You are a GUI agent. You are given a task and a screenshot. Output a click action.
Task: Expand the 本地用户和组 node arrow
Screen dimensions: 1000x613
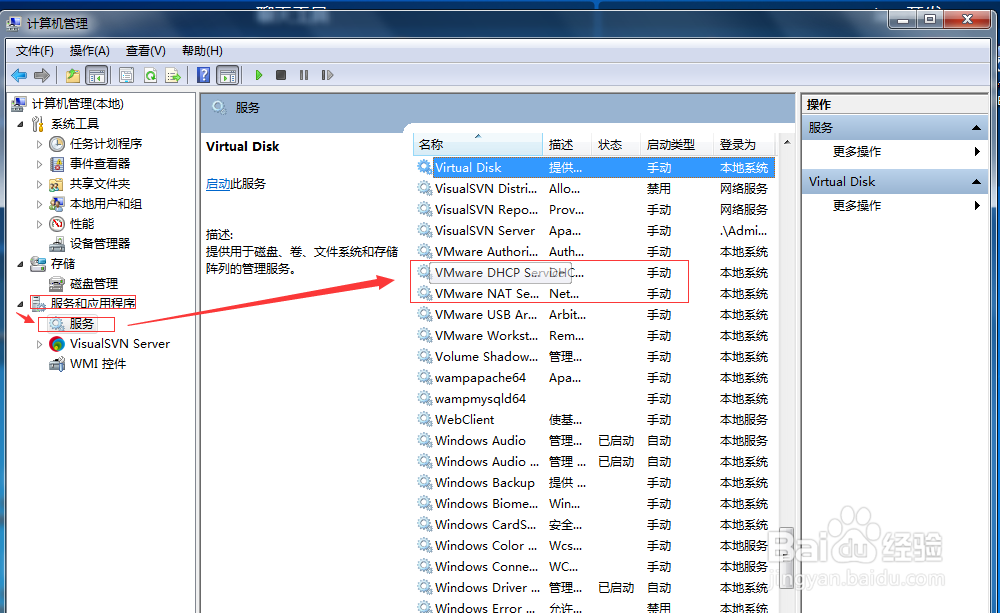pyautogui.click(x=39, y=204)
